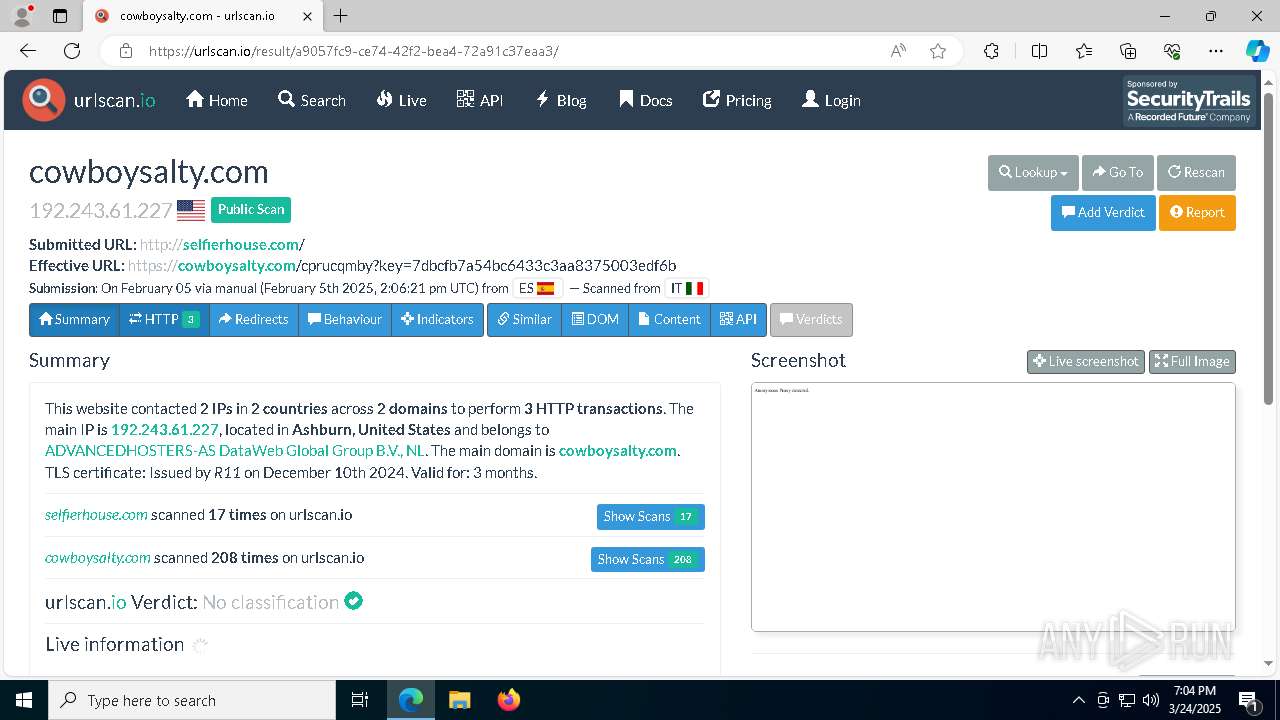Click the Windows Start button
Screen dimensions: 1280x720
click(24, 700)
